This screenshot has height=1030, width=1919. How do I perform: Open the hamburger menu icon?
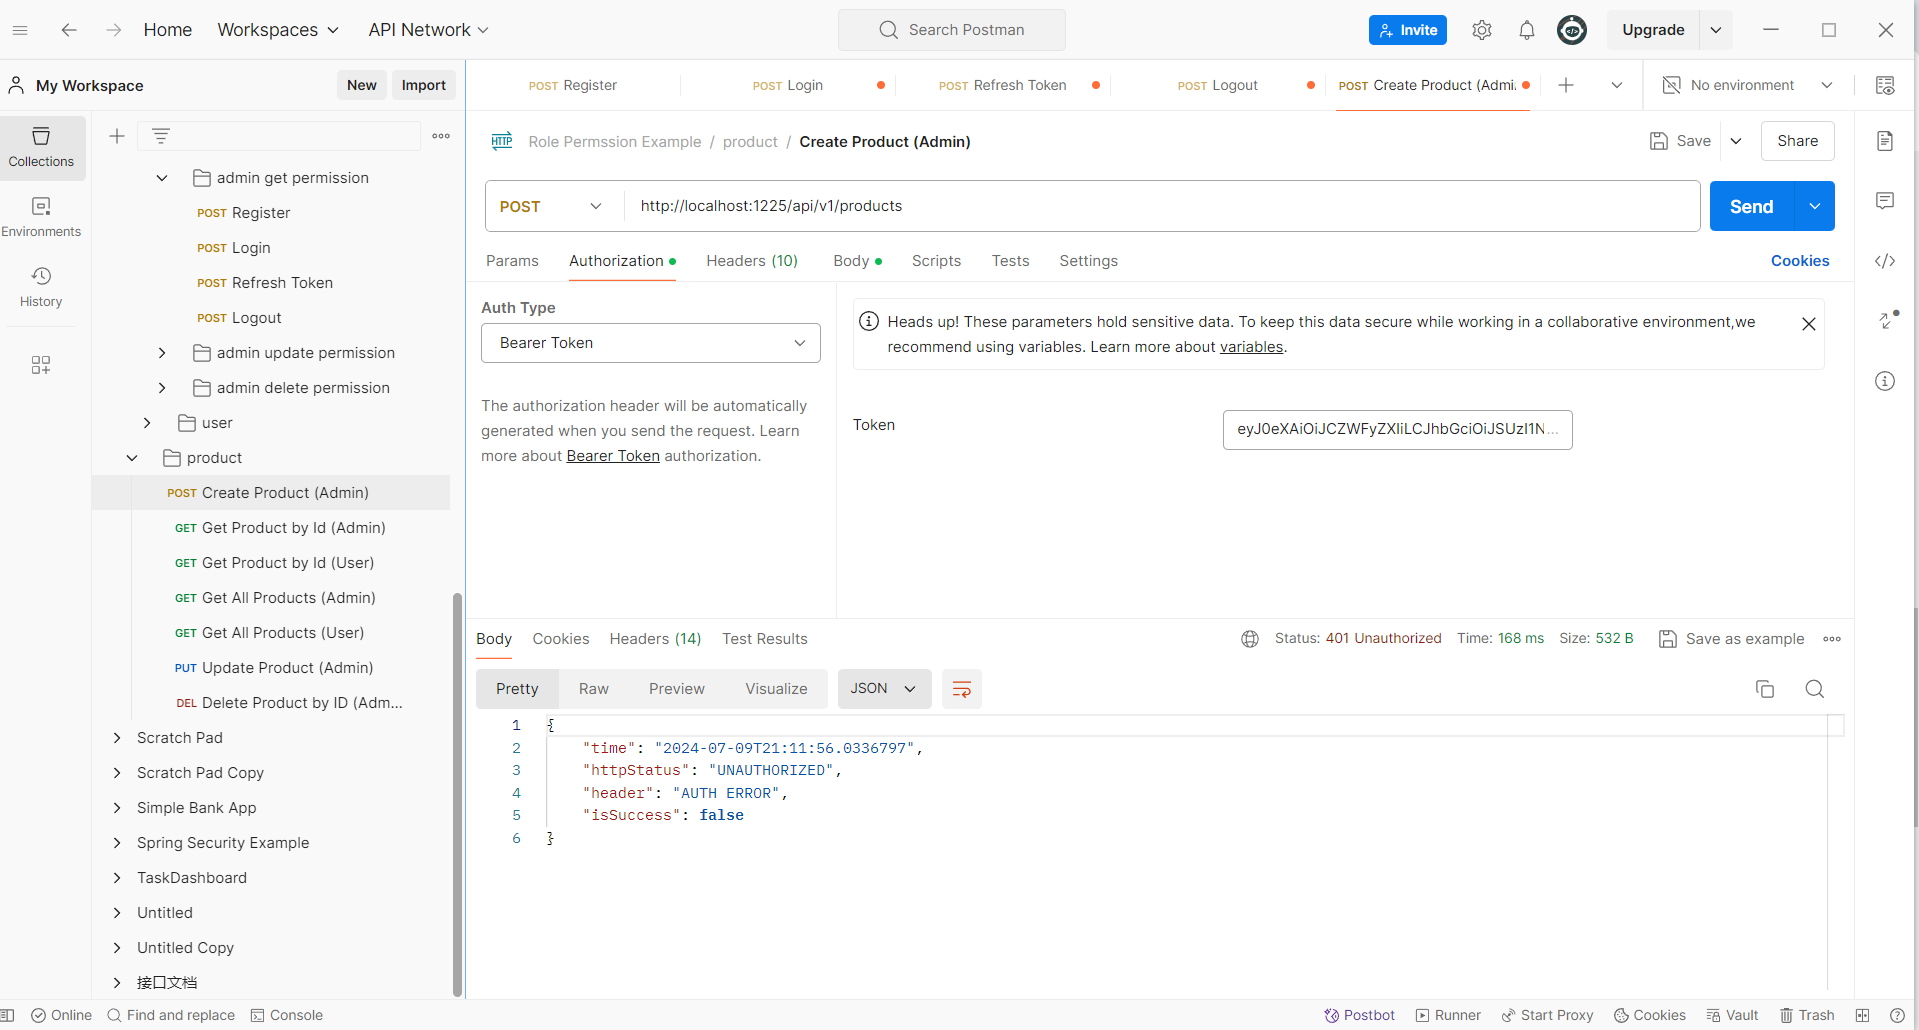[20, 30]
